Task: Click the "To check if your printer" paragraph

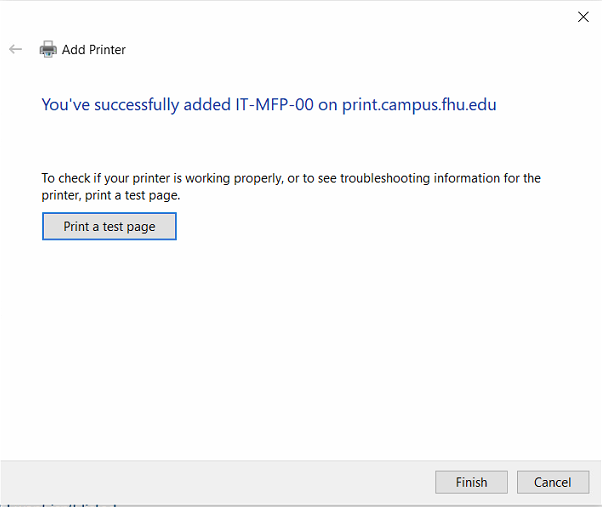Action: coord(291,187)
